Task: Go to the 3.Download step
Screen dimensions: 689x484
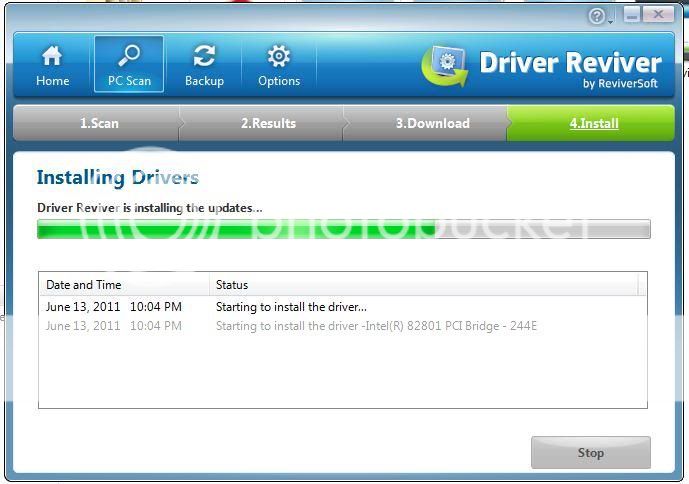Action: pyautogui.click(x=425, y=123)
